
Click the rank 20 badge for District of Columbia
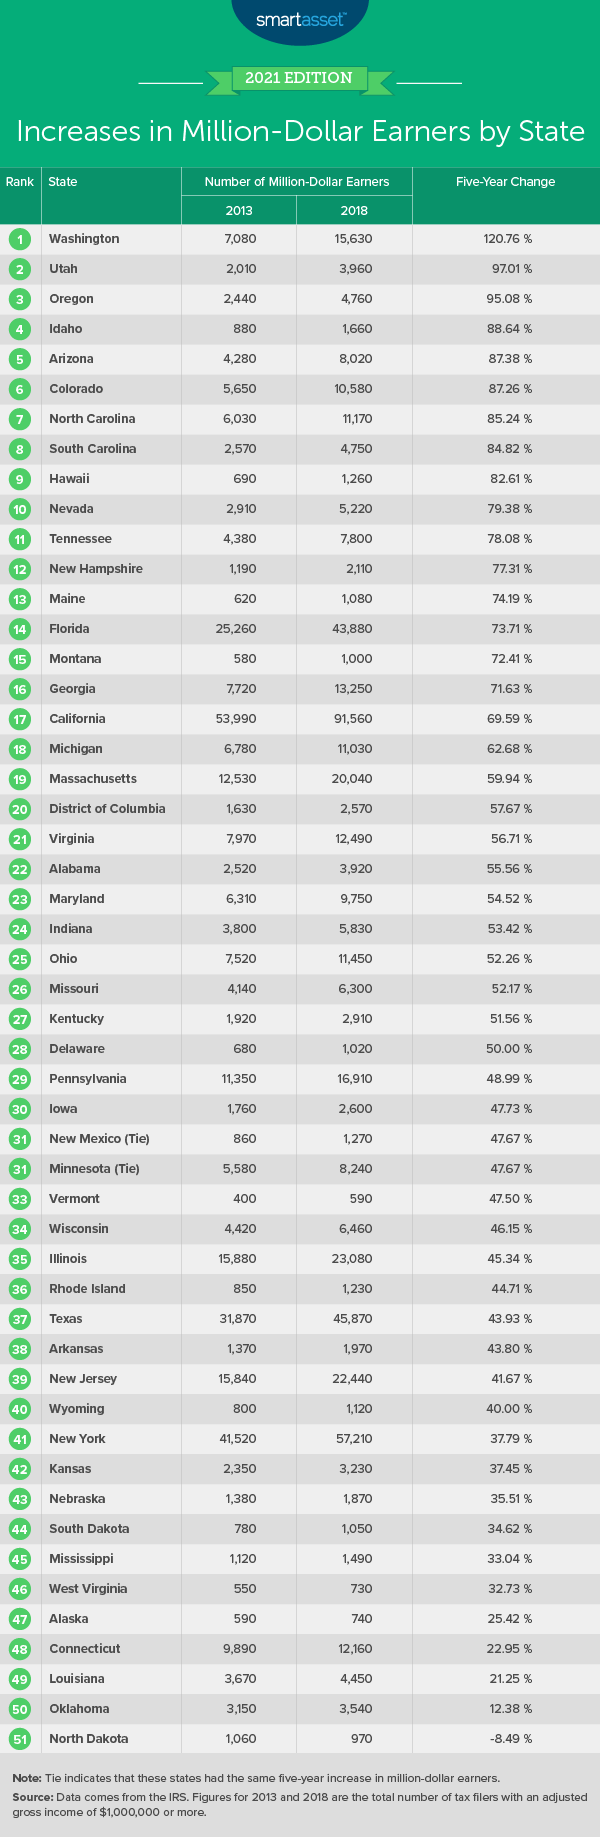(x=20, y=809)
